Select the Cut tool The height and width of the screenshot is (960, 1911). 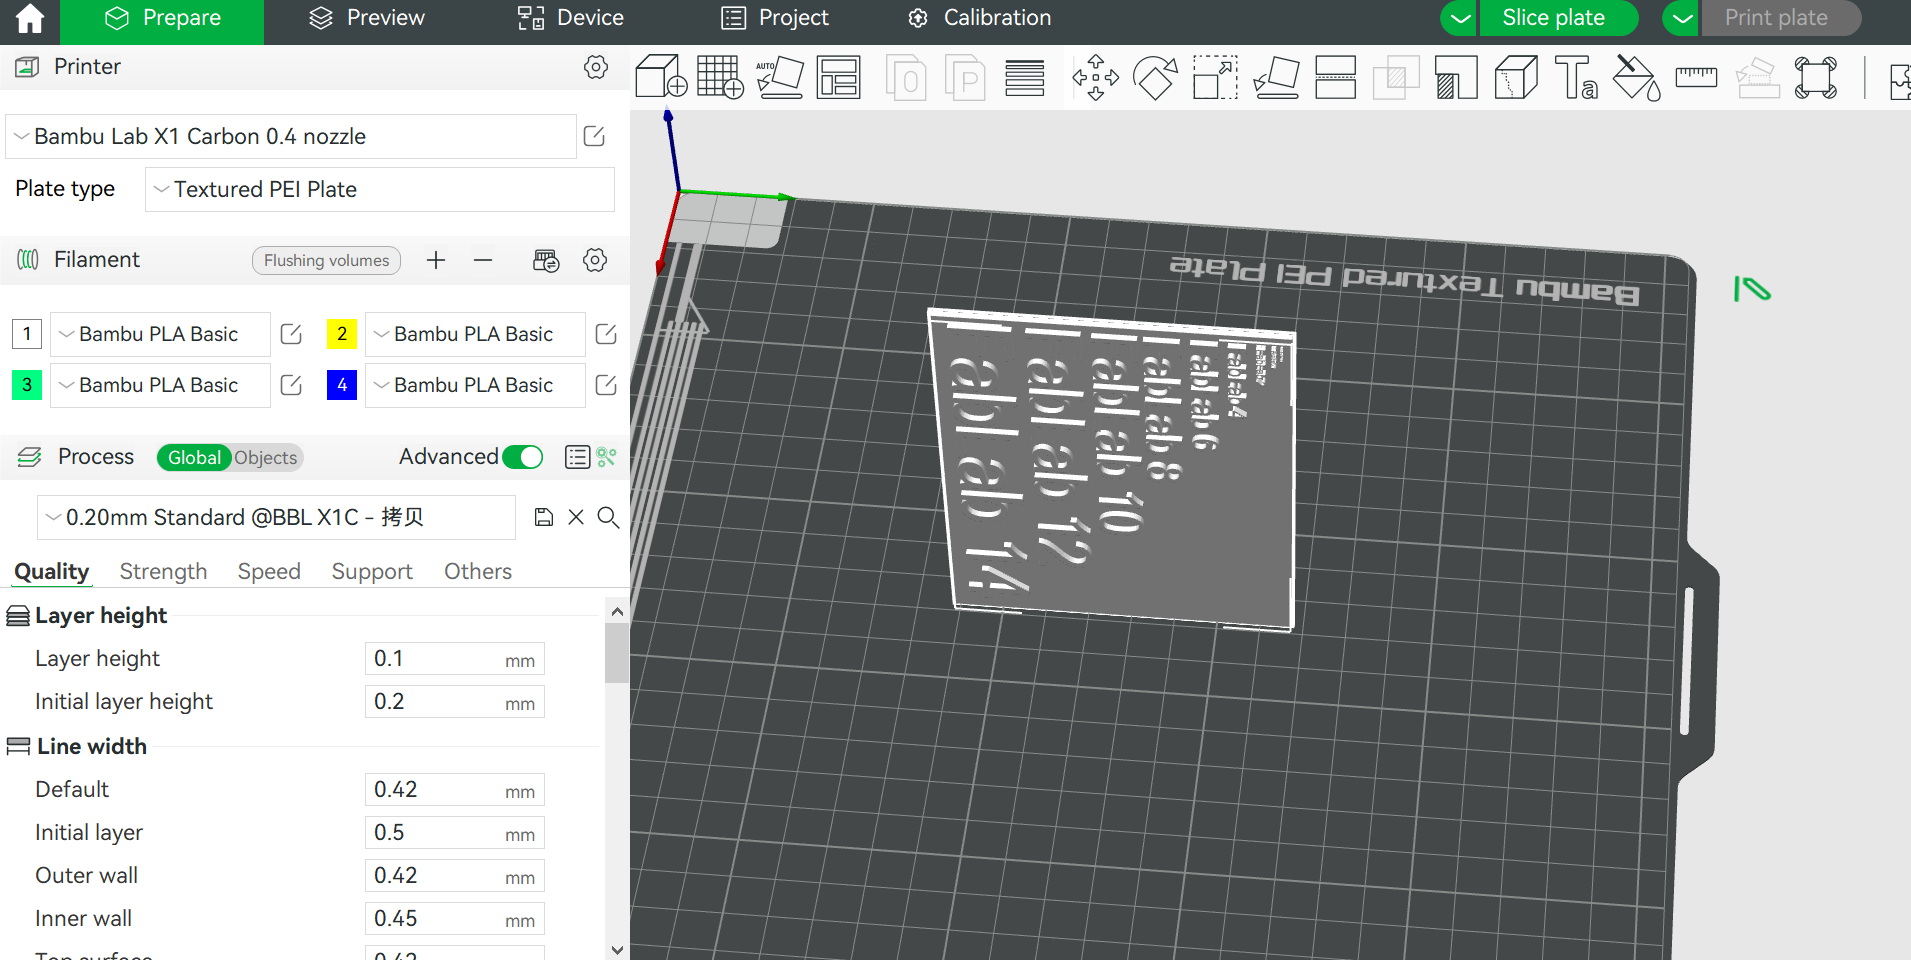1335,77
